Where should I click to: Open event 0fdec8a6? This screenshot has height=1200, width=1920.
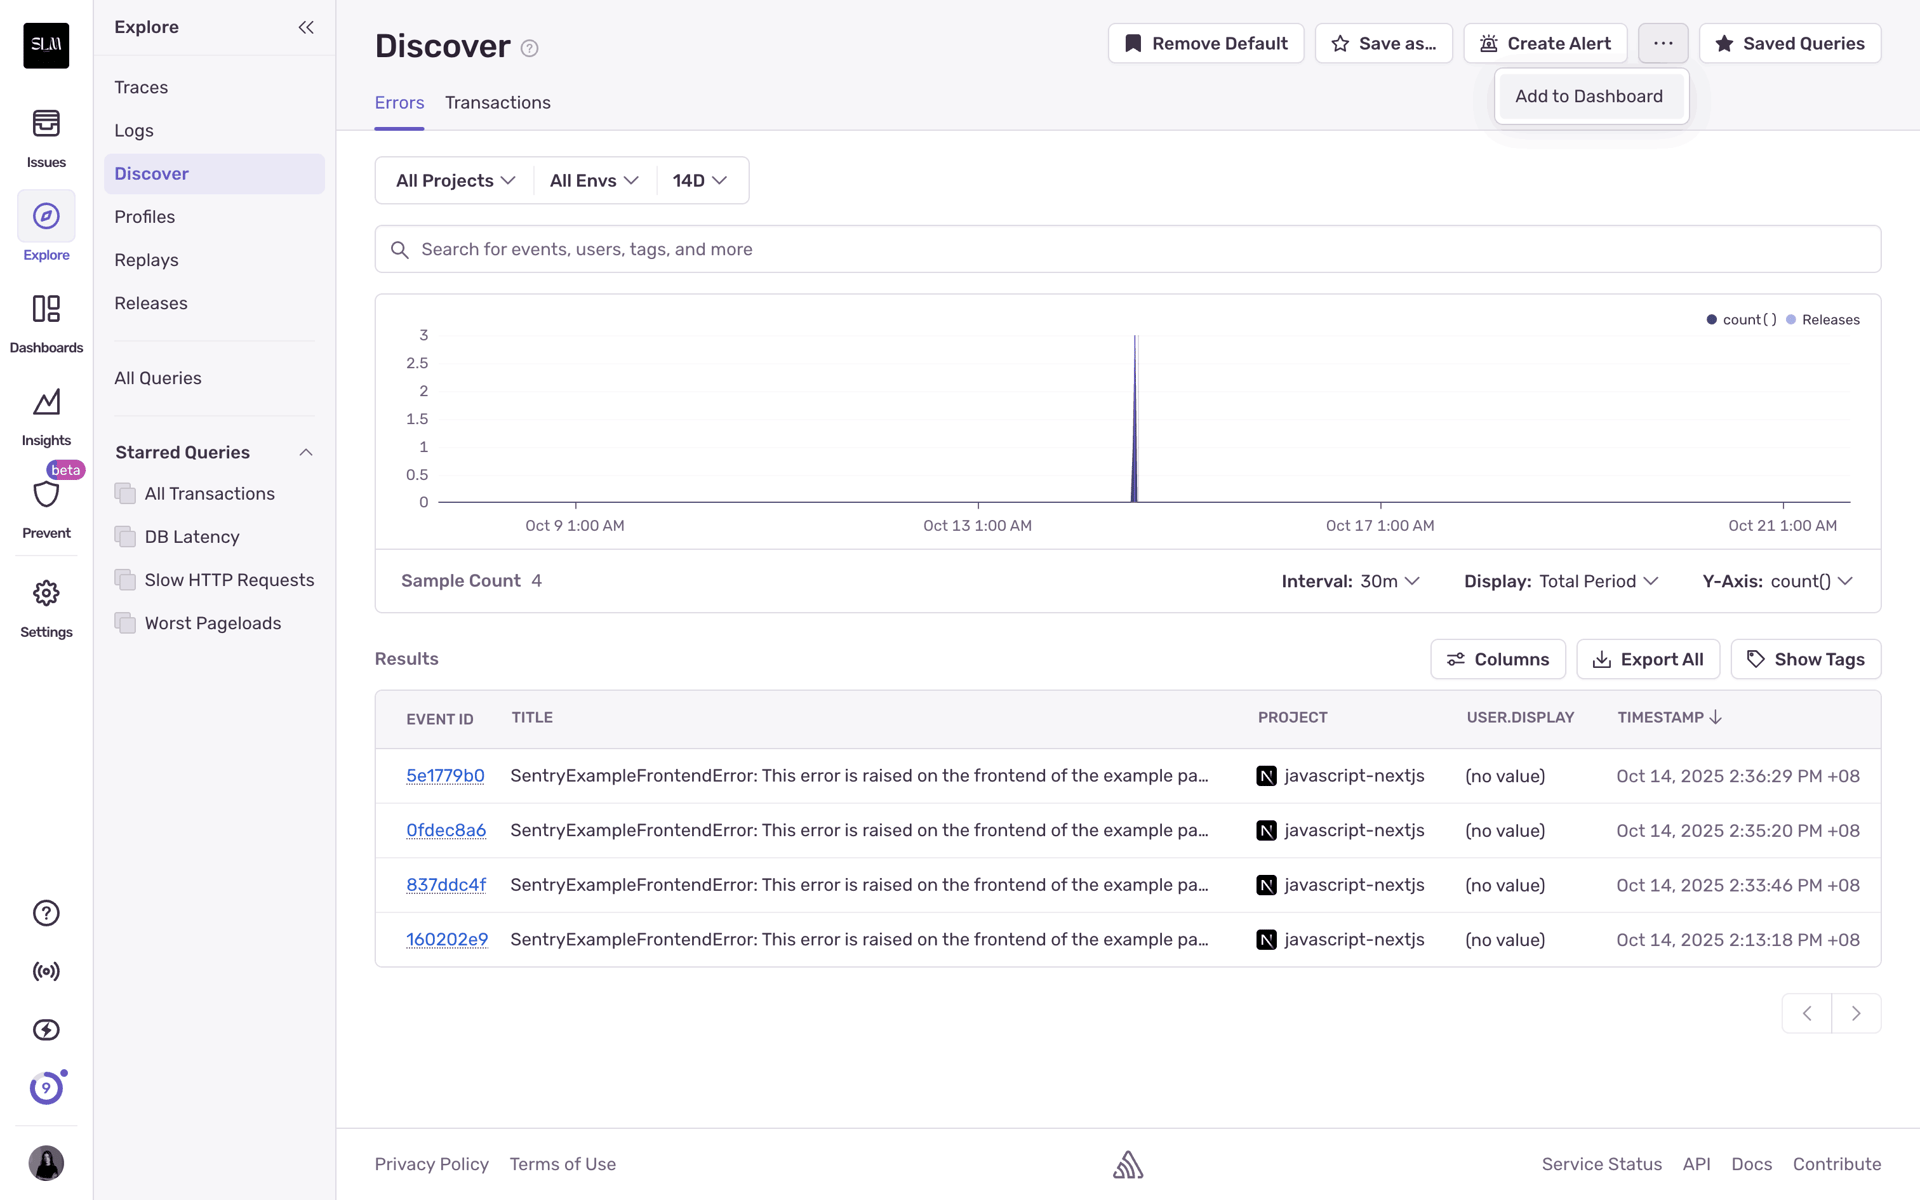click(446, 830)
